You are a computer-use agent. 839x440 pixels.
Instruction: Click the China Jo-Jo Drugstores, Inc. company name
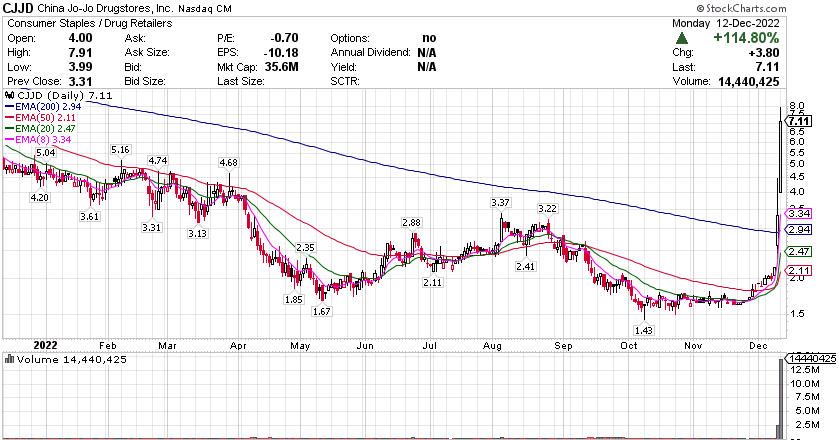[x=105, y=9]
